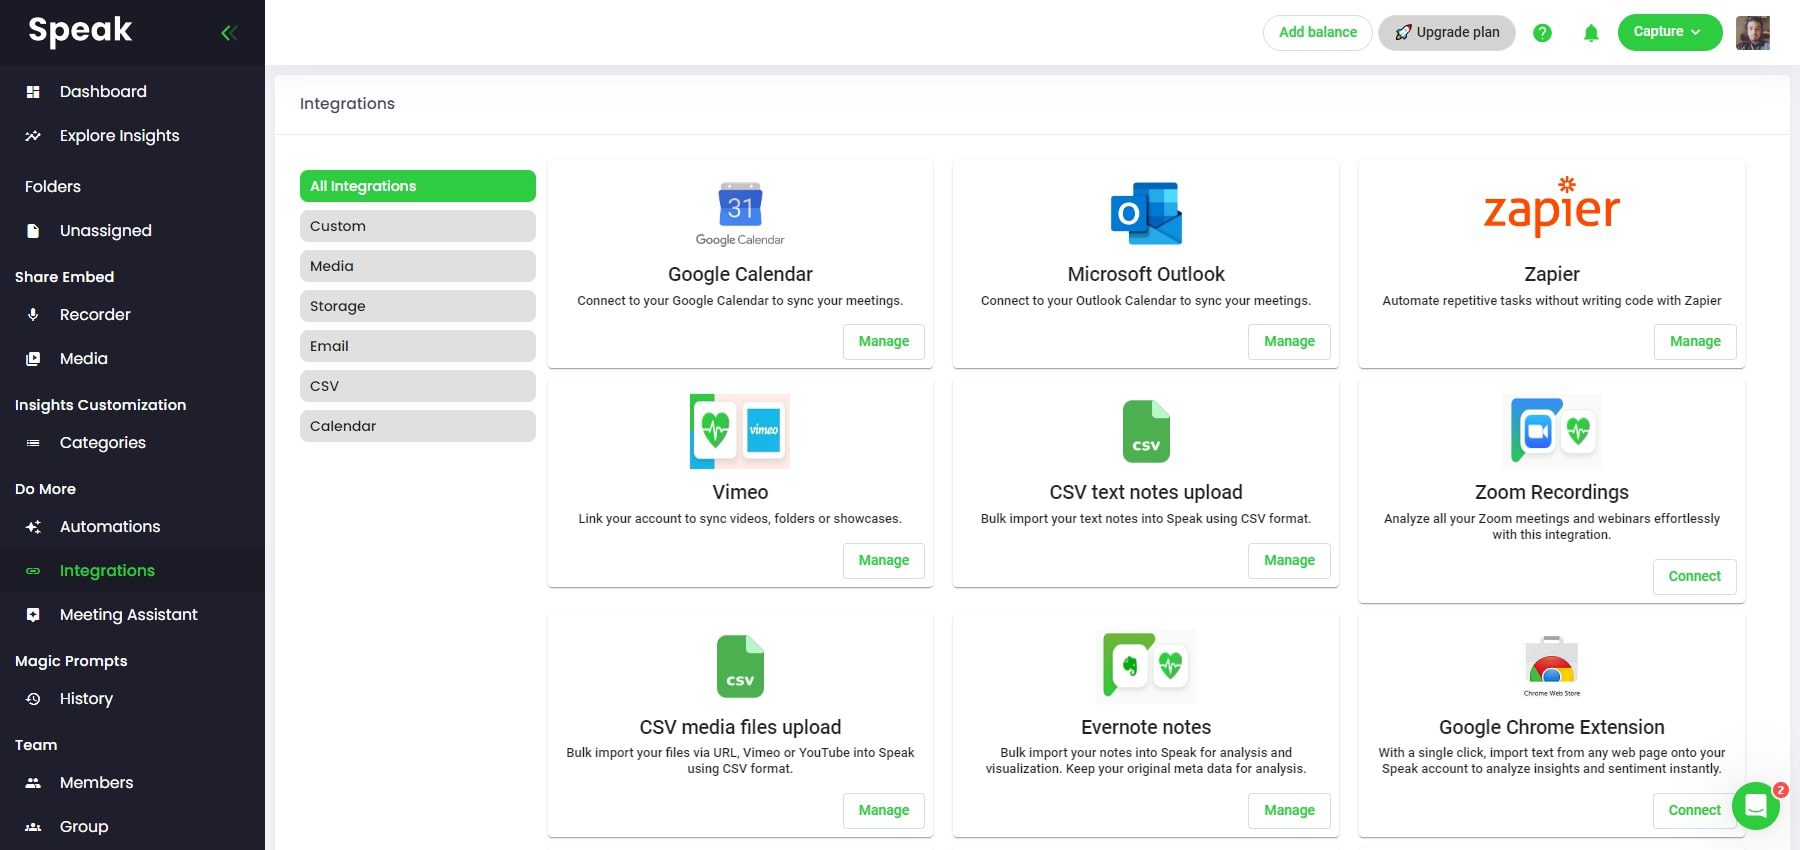
Task: Manage the Microsoft Outlook integration
Action: point(1289,342)
